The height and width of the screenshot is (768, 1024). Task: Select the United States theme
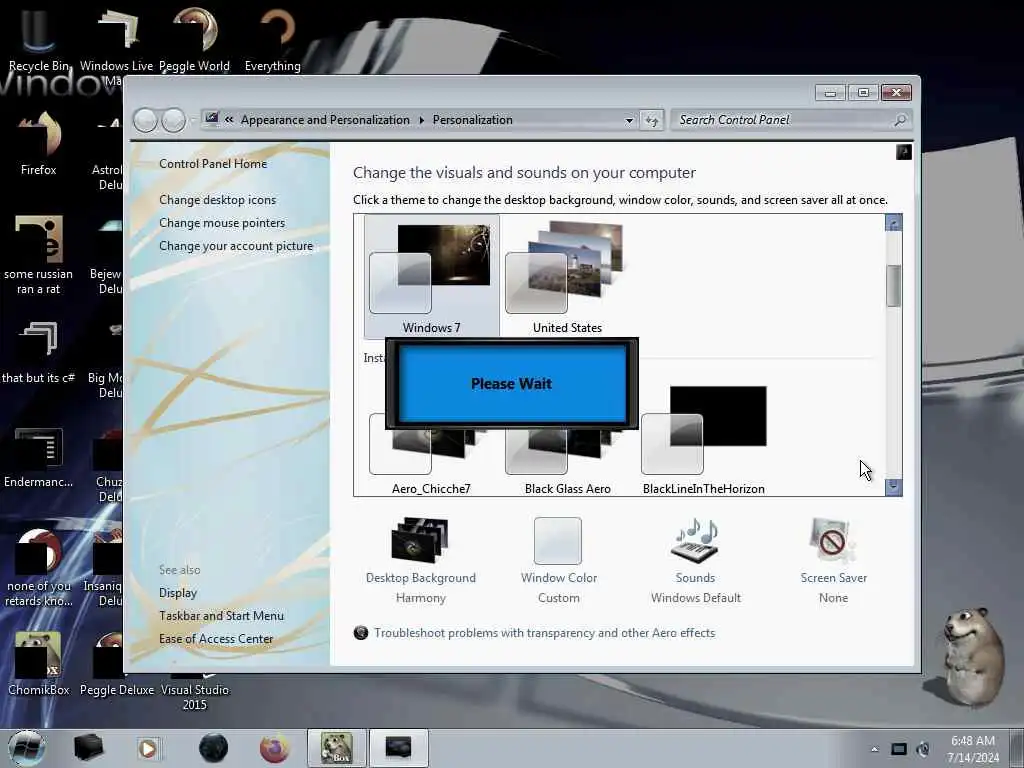click(567, 277)
